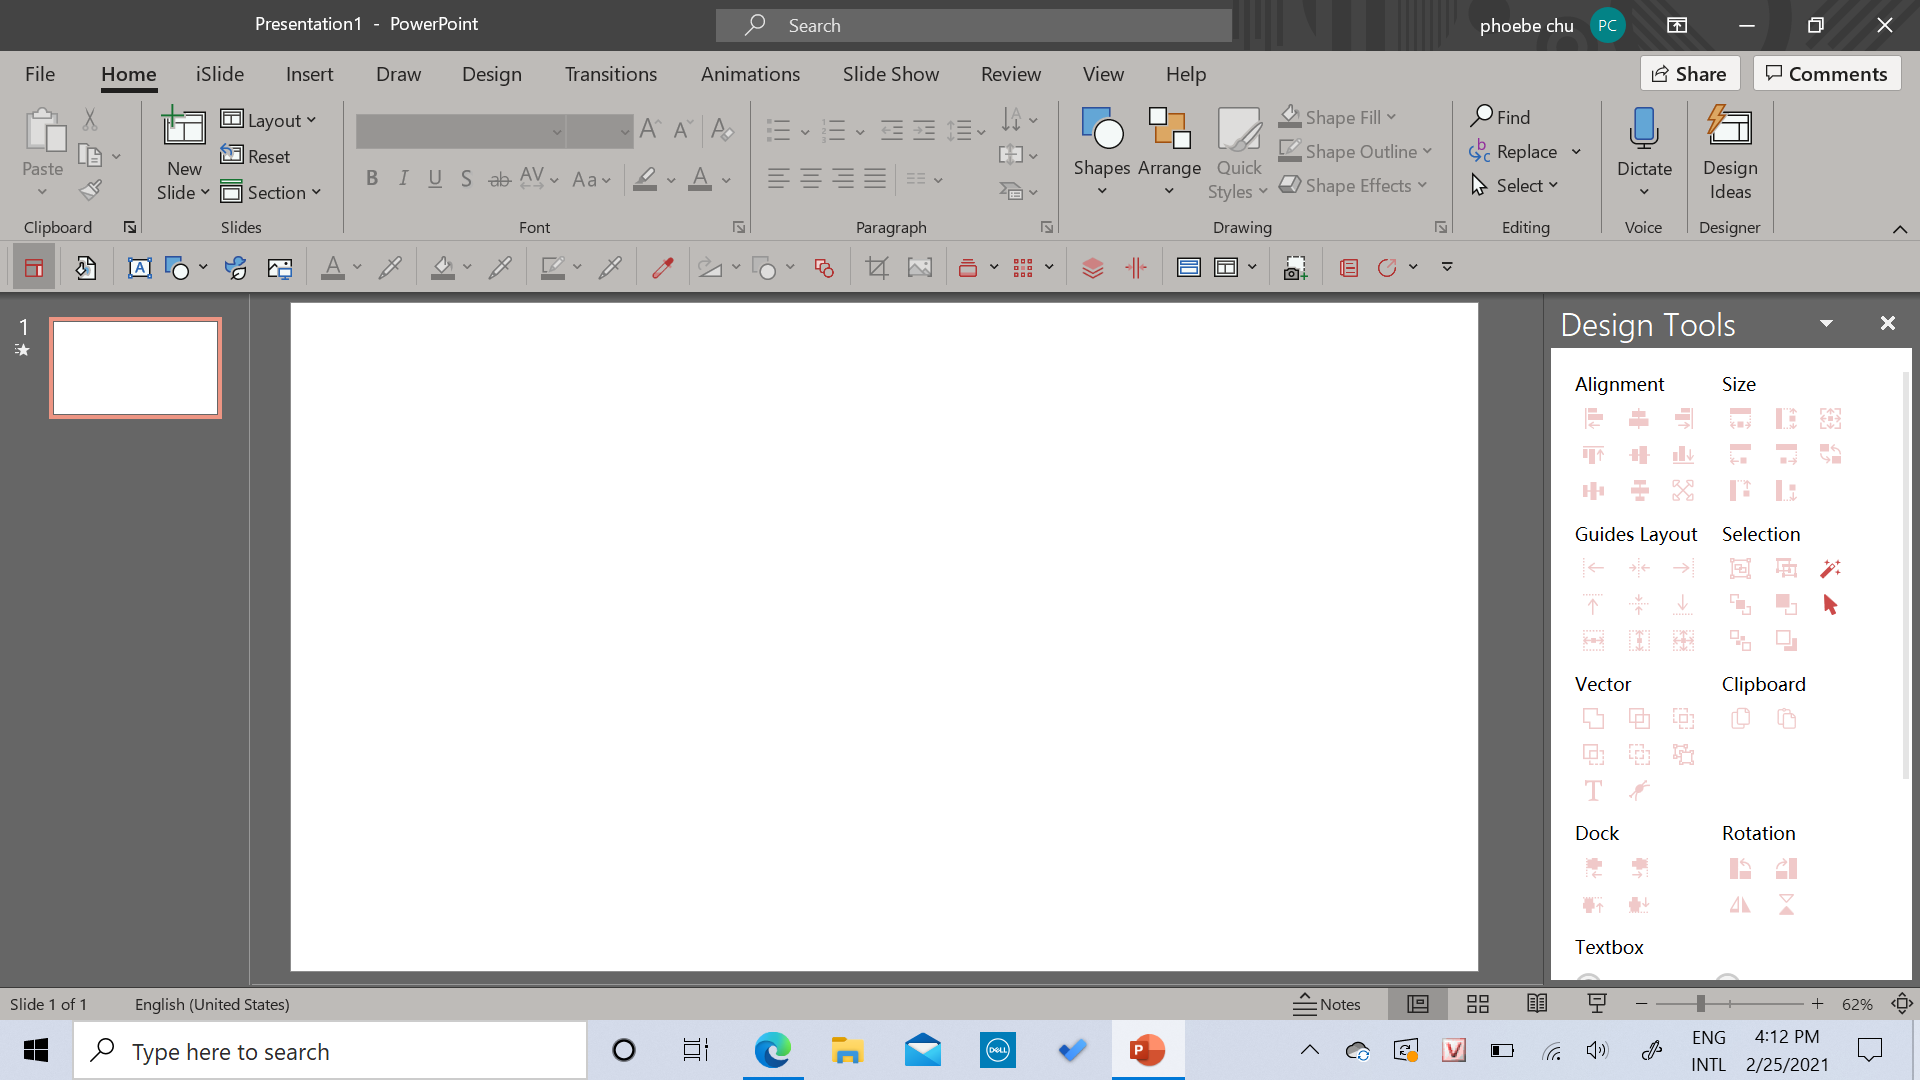Screen dimensions: 1920x1080
Task: Switch to Reading View in status bar
Action: 1537,1004
